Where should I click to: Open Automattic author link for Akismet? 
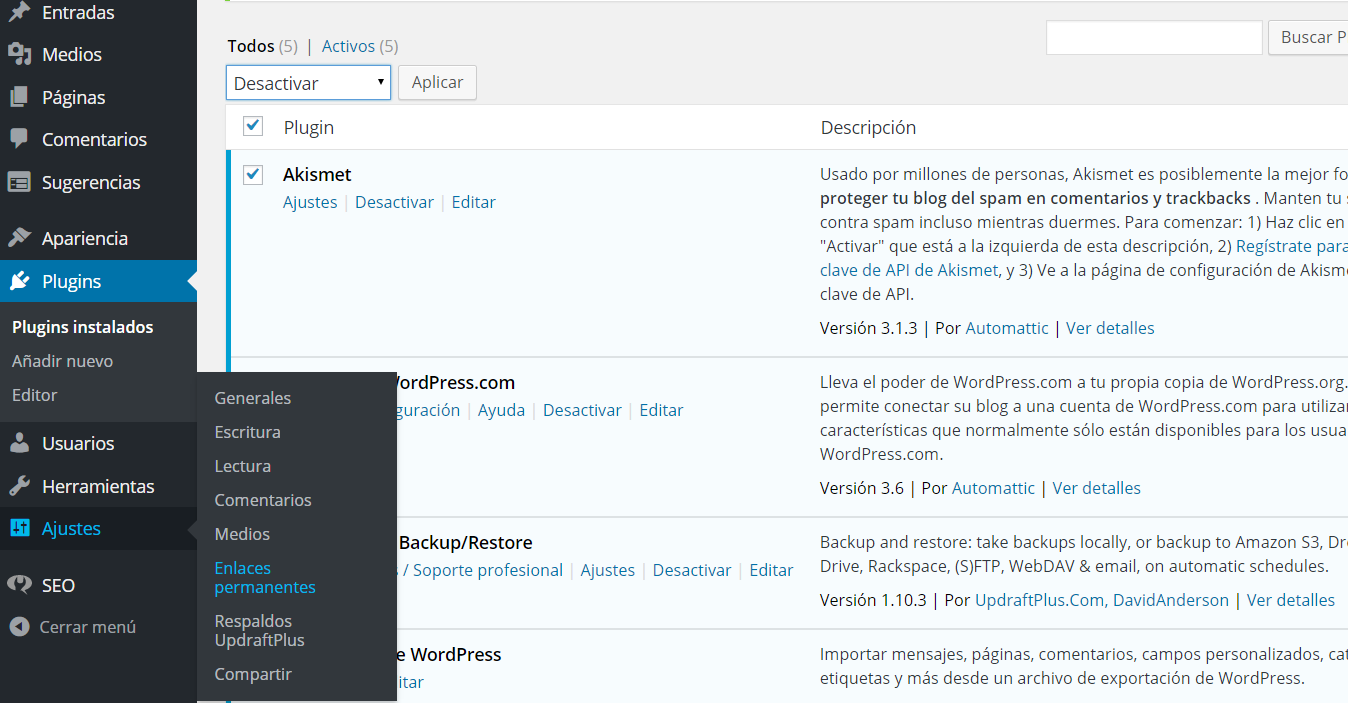point(1007,328)
